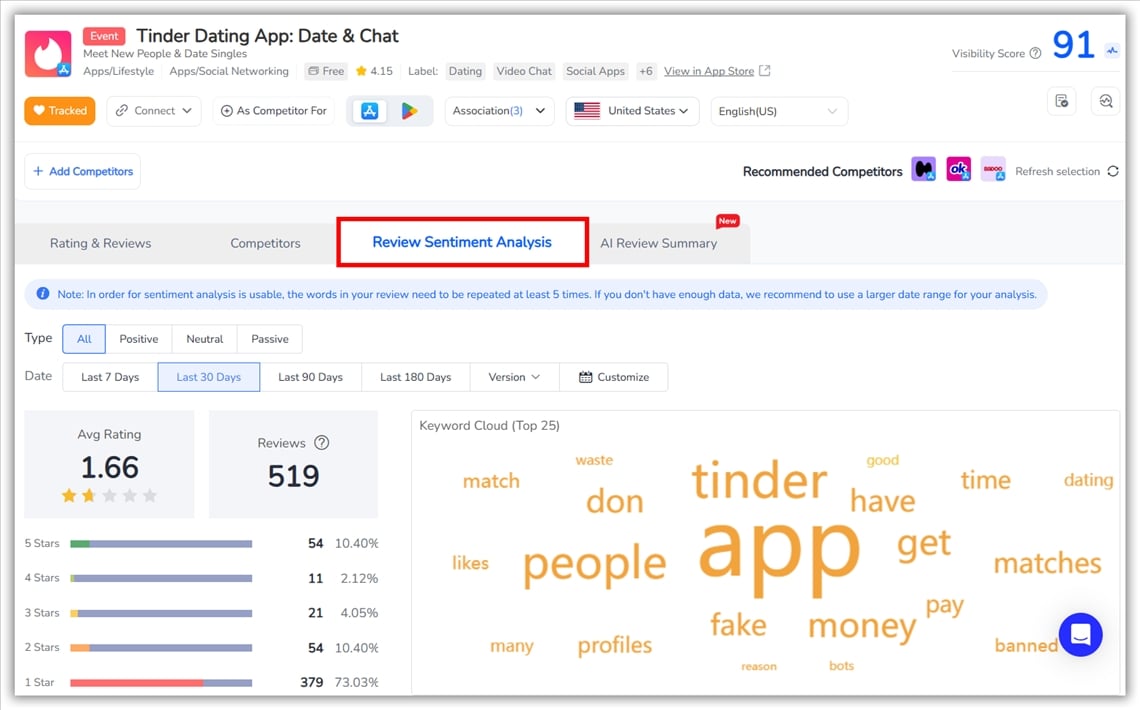Click the Visibility Score info icon
The width and height of the screenshot is (1140, 710).
(1035, 54)
